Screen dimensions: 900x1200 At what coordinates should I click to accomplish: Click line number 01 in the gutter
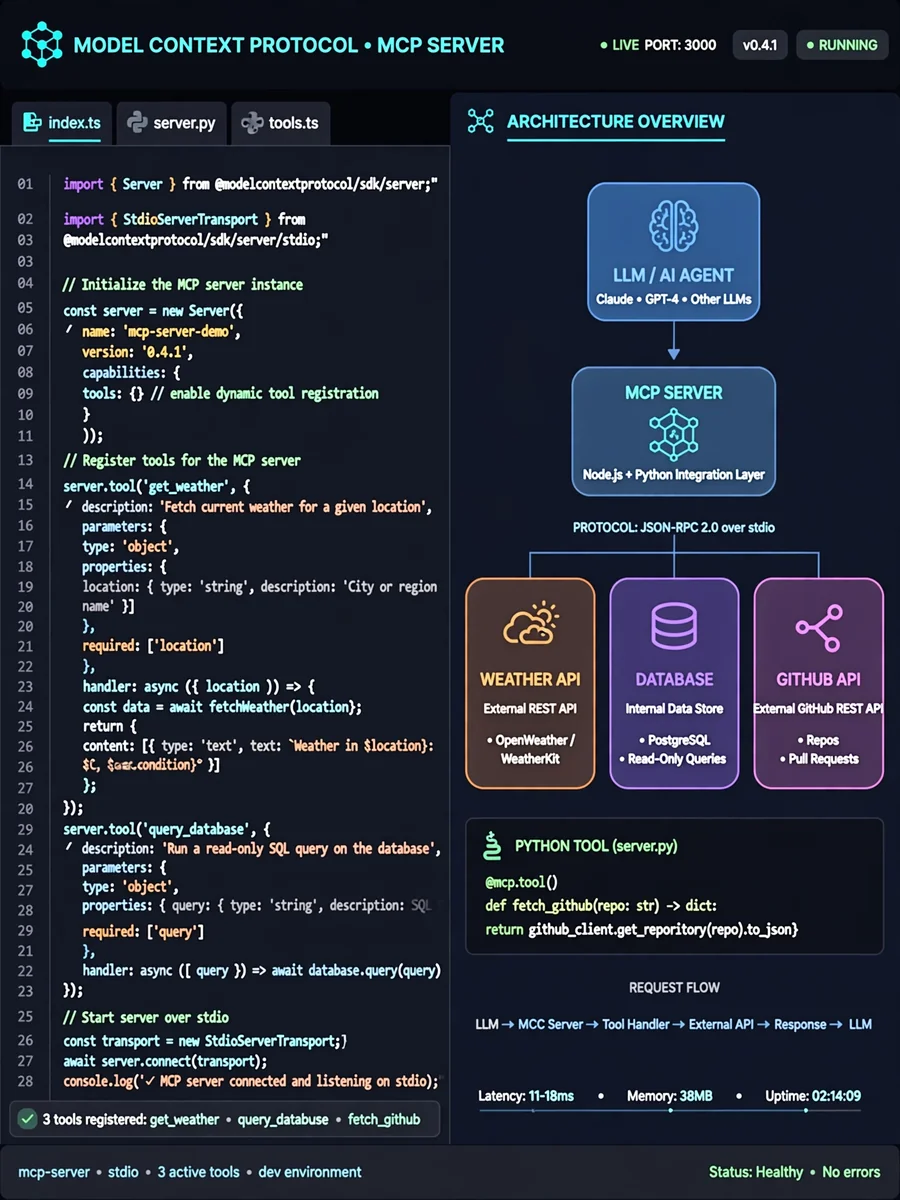click(25, 184)
